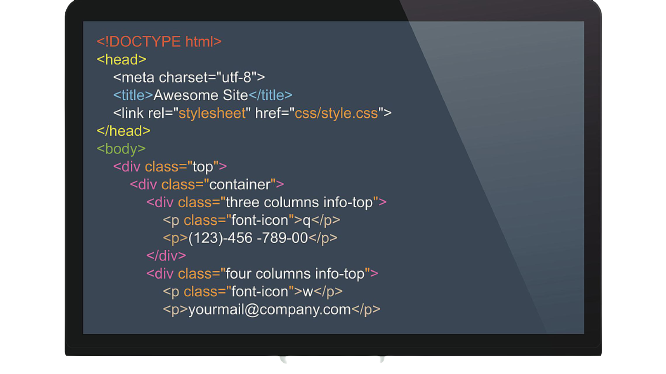Click the font-icon paragraph containing w
The width and height of the screenshot is (666, 374).
pyautogui.click(x=252, y=291)
